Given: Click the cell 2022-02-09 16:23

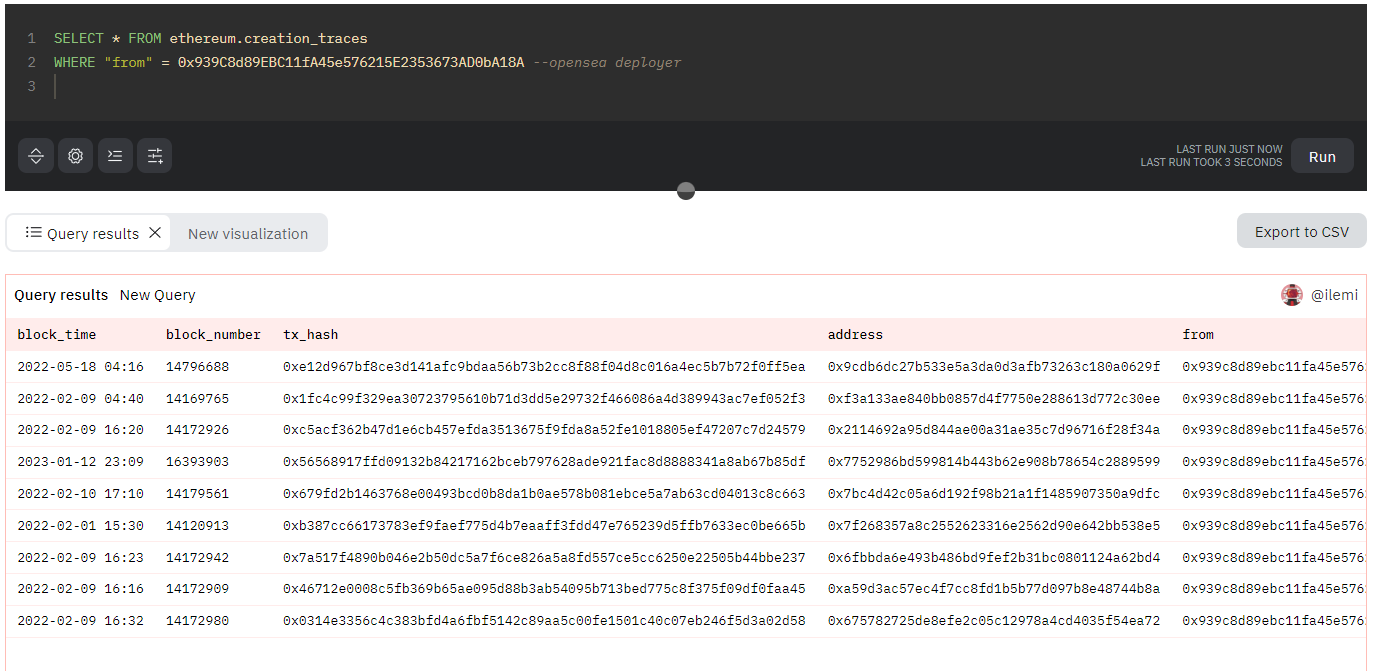Looking at the screenshot, I should (80, 558).
